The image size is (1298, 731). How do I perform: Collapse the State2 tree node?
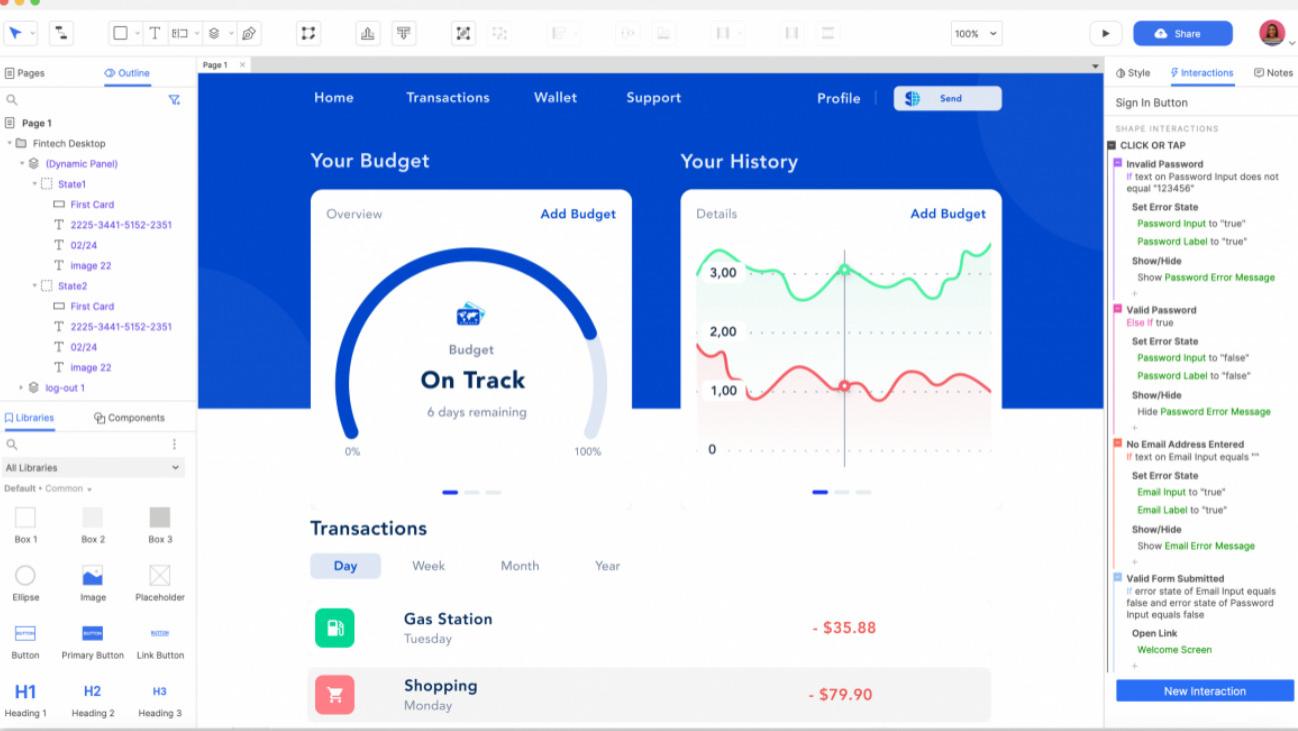(x=35, y=286)
